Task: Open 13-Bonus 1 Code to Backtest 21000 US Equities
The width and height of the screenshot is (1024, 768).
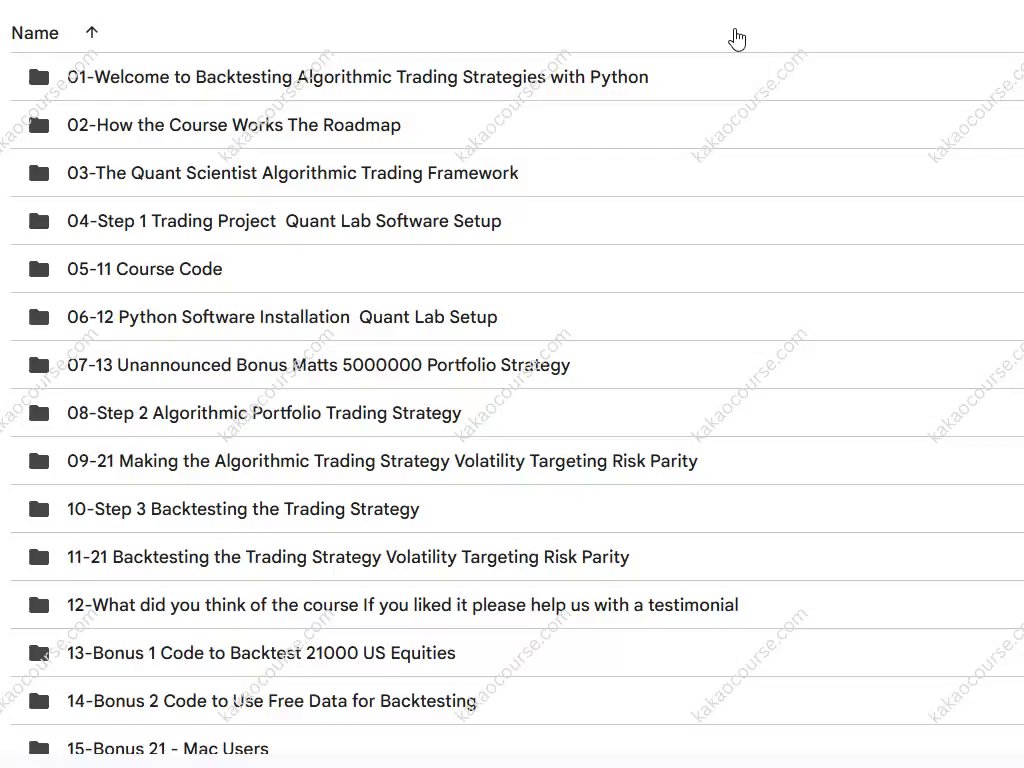Action: (261, 653)
